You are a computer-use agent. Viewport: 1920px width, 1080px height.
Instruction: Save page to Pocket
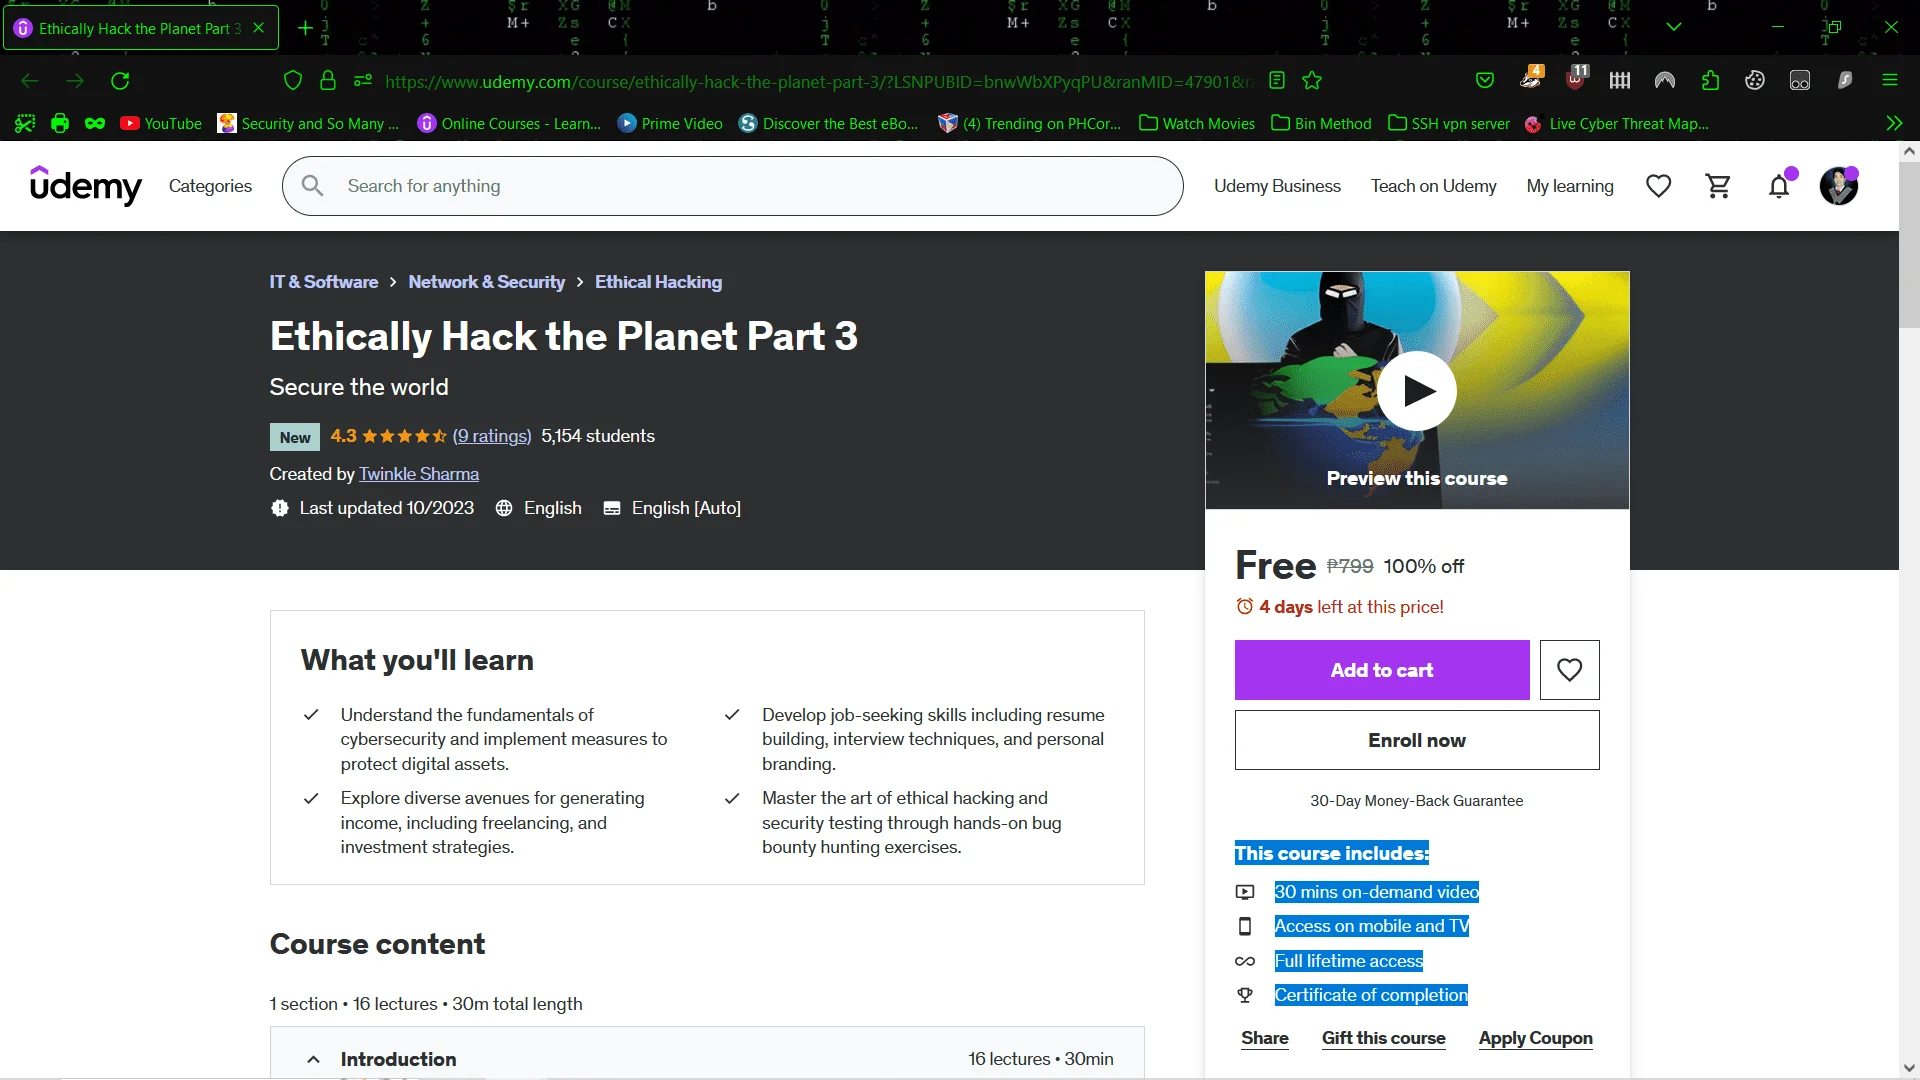[1485, 81]
